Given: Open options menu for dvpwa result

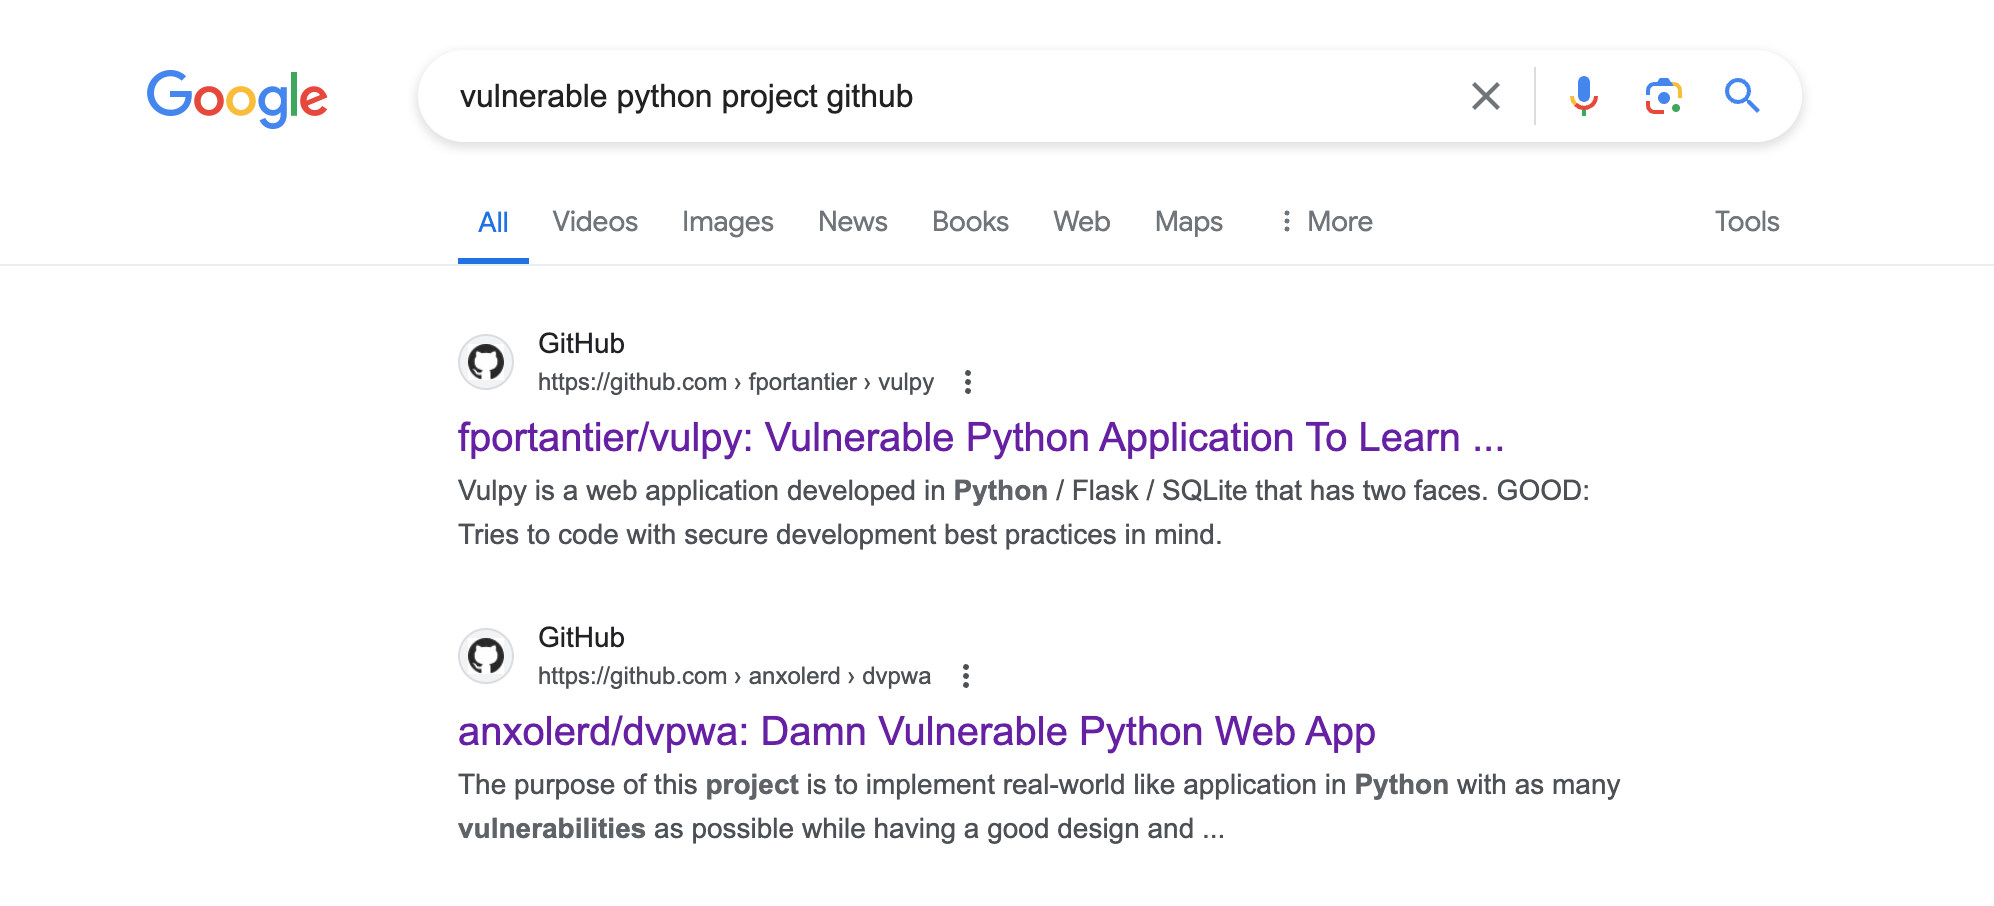Looking at the screenshot, I should (x=965, y=676).
